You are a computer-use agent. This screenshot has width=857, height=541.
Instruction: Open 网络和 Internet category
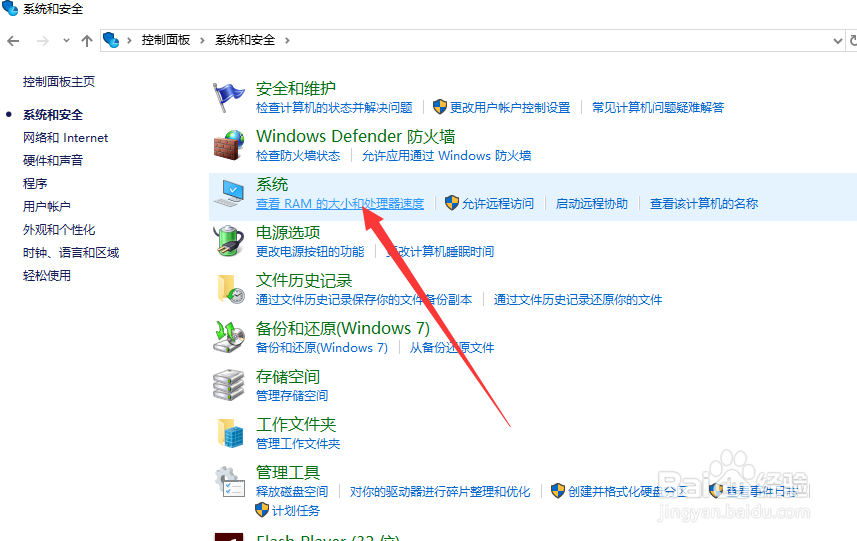pos(65,138)
